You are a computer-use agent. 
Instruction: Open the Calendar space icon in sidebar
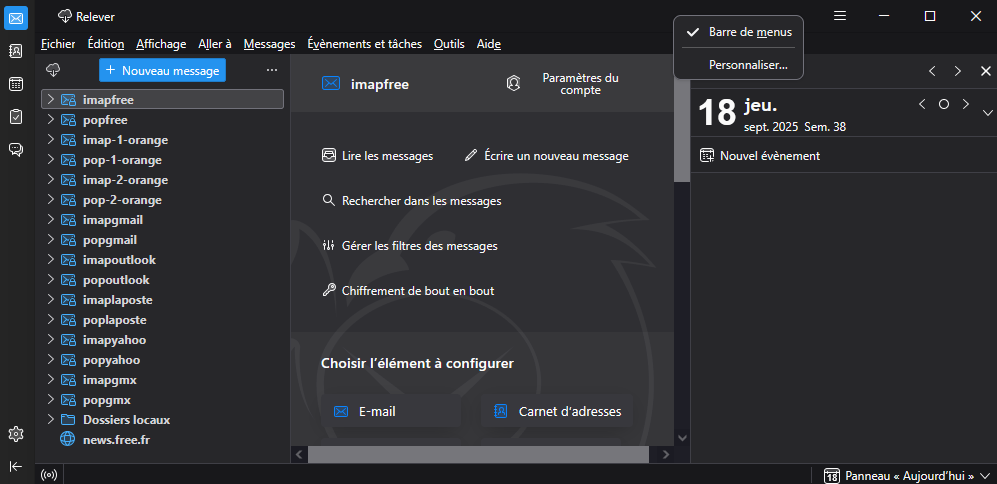pyautogui.click(x=16, y=83)
